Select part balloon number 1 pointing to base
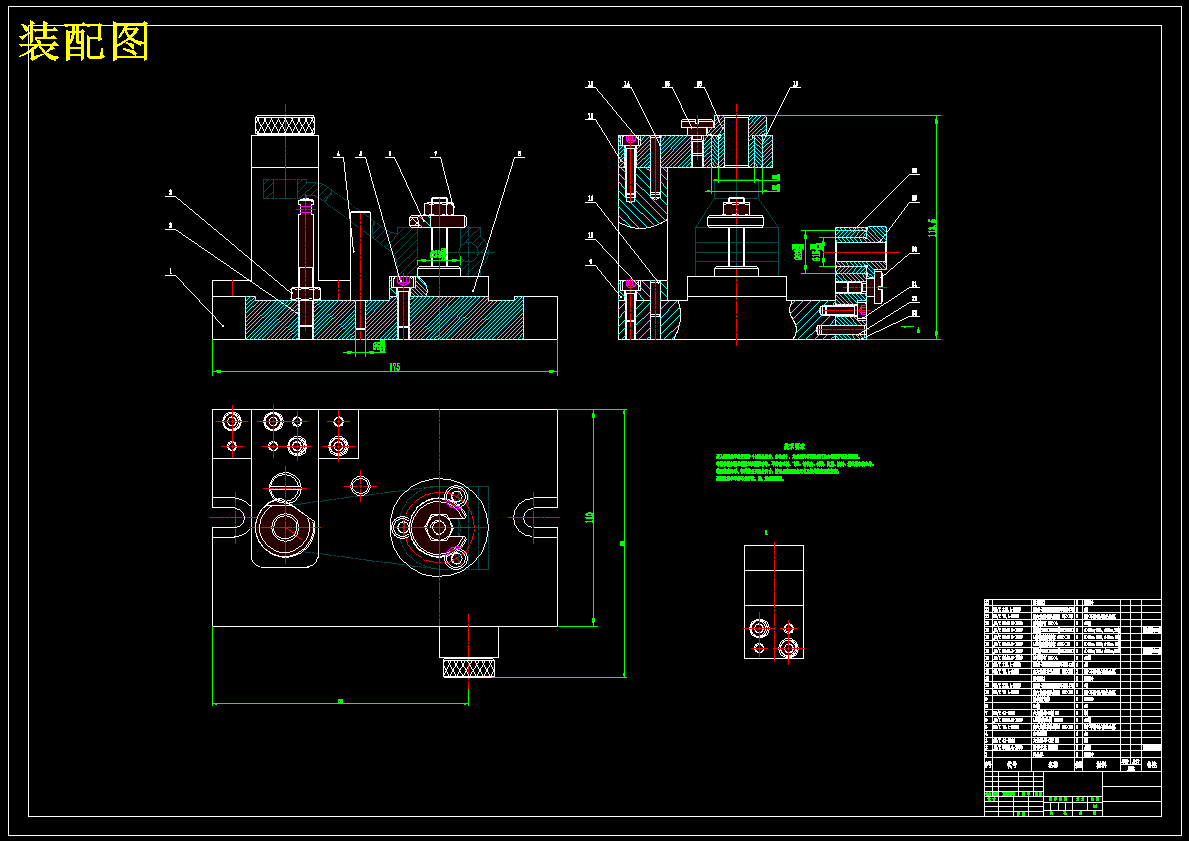The height and width of the screenshot is (841, 1189). click(173, 271)
